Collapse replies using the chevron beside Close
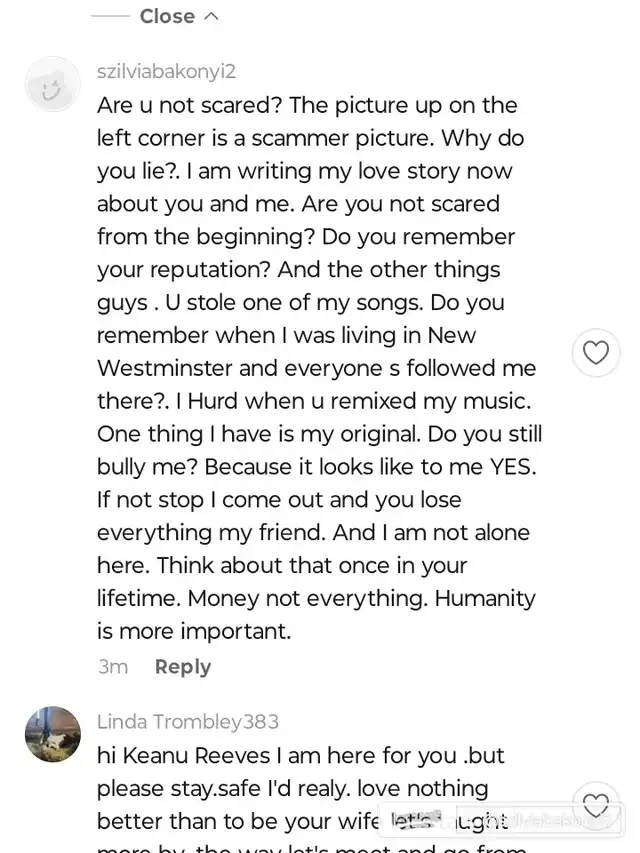The image size is (640, 853). click(x=211, y=16)
